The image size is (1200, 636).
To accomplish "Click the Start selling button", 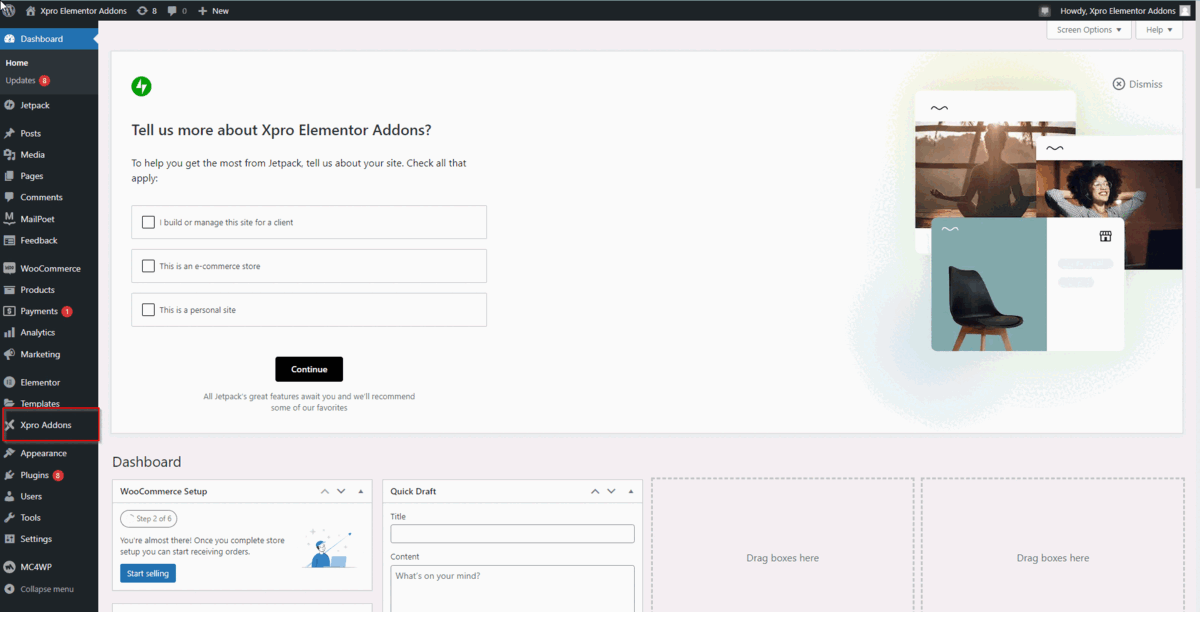I will click(x=148, y=573).
